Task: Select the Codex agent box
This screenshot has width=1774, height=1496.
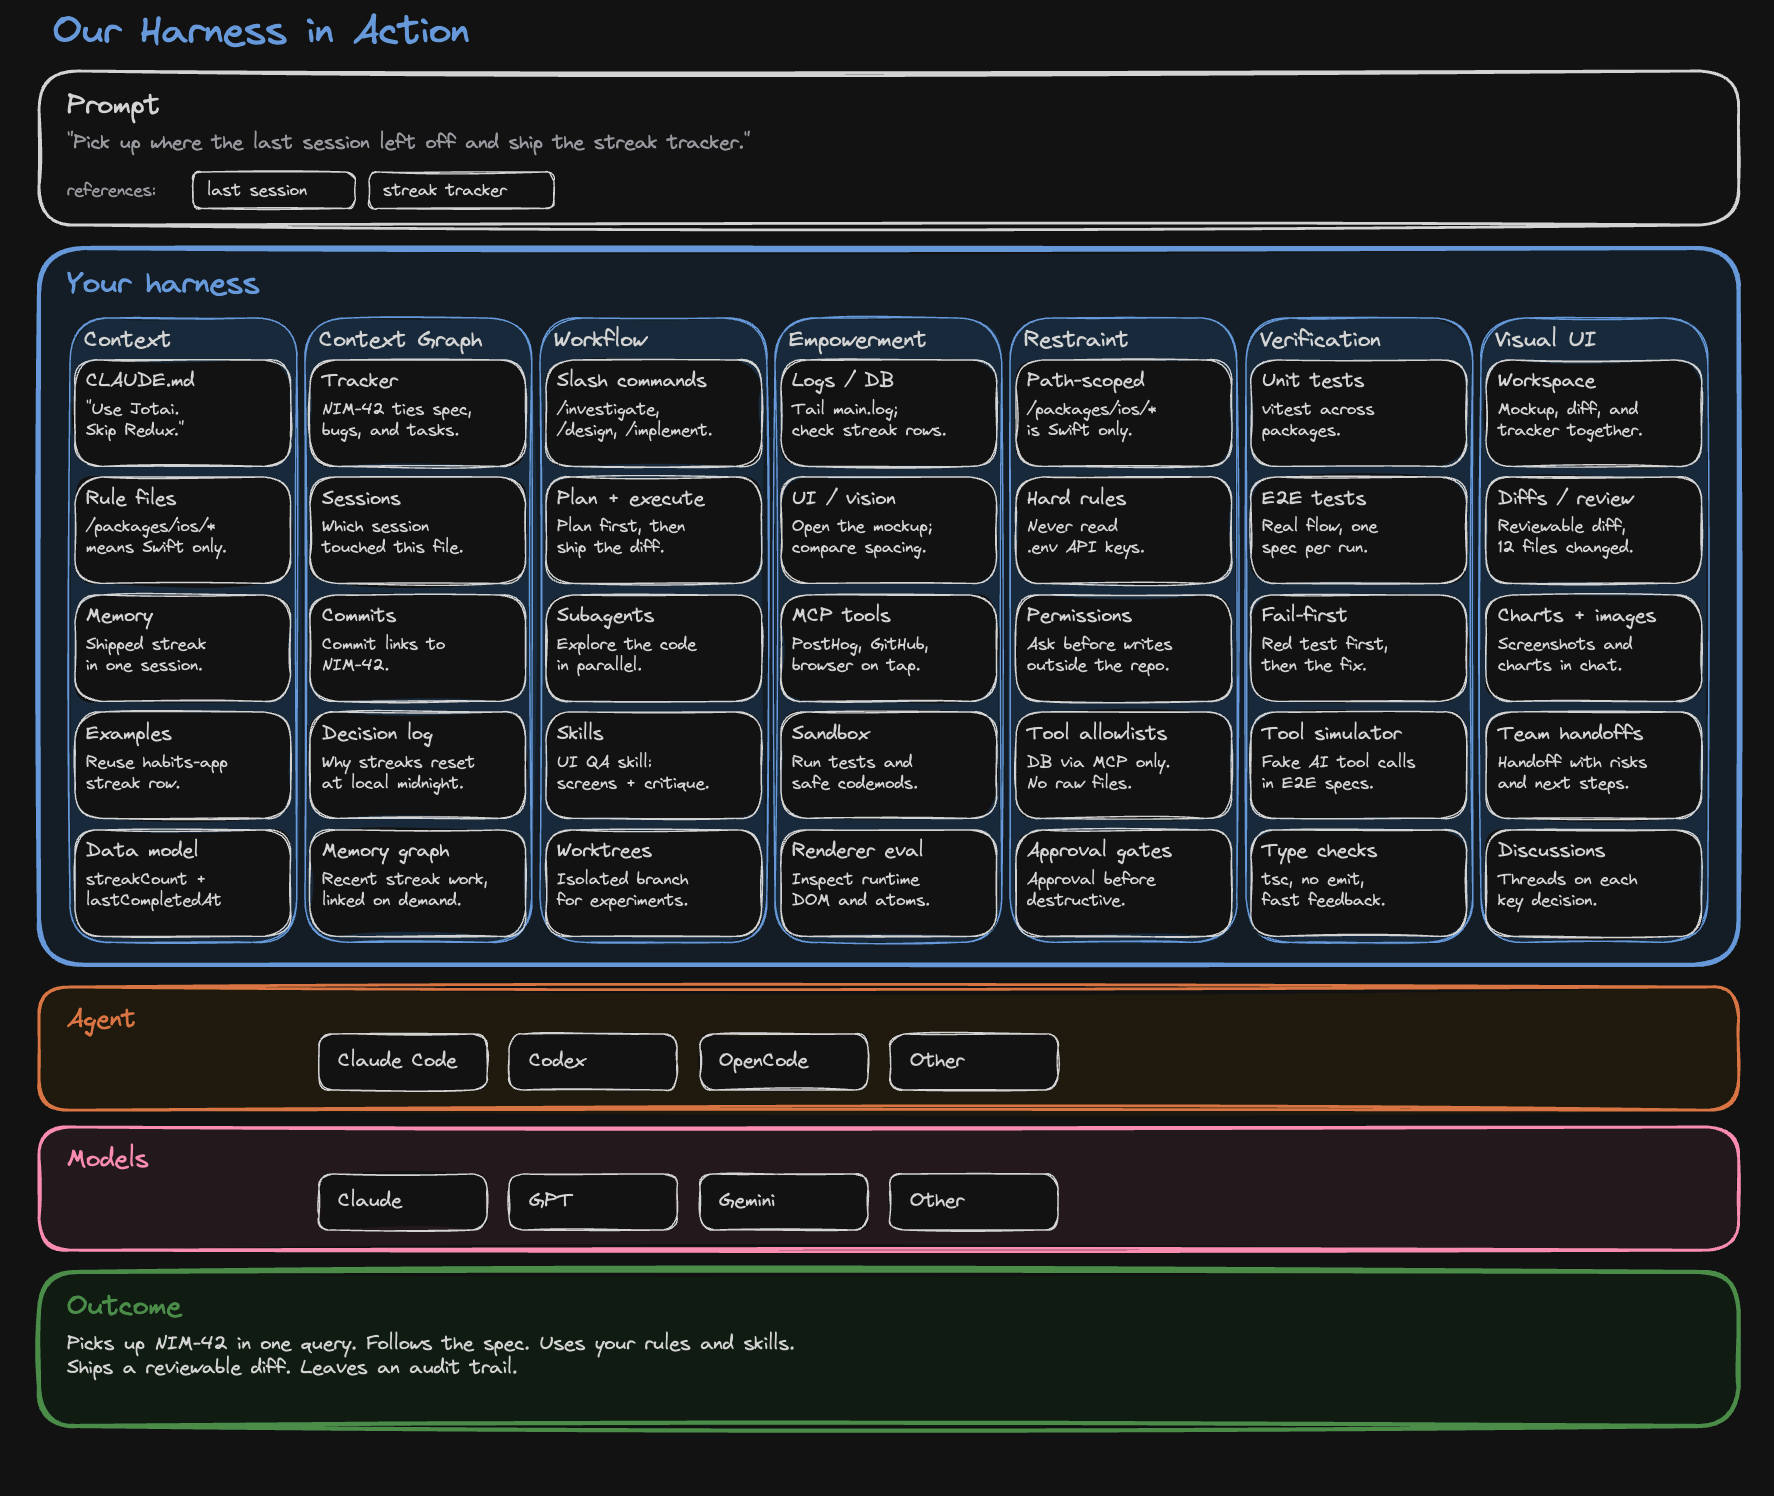Action: click(x=593, y=1061)
